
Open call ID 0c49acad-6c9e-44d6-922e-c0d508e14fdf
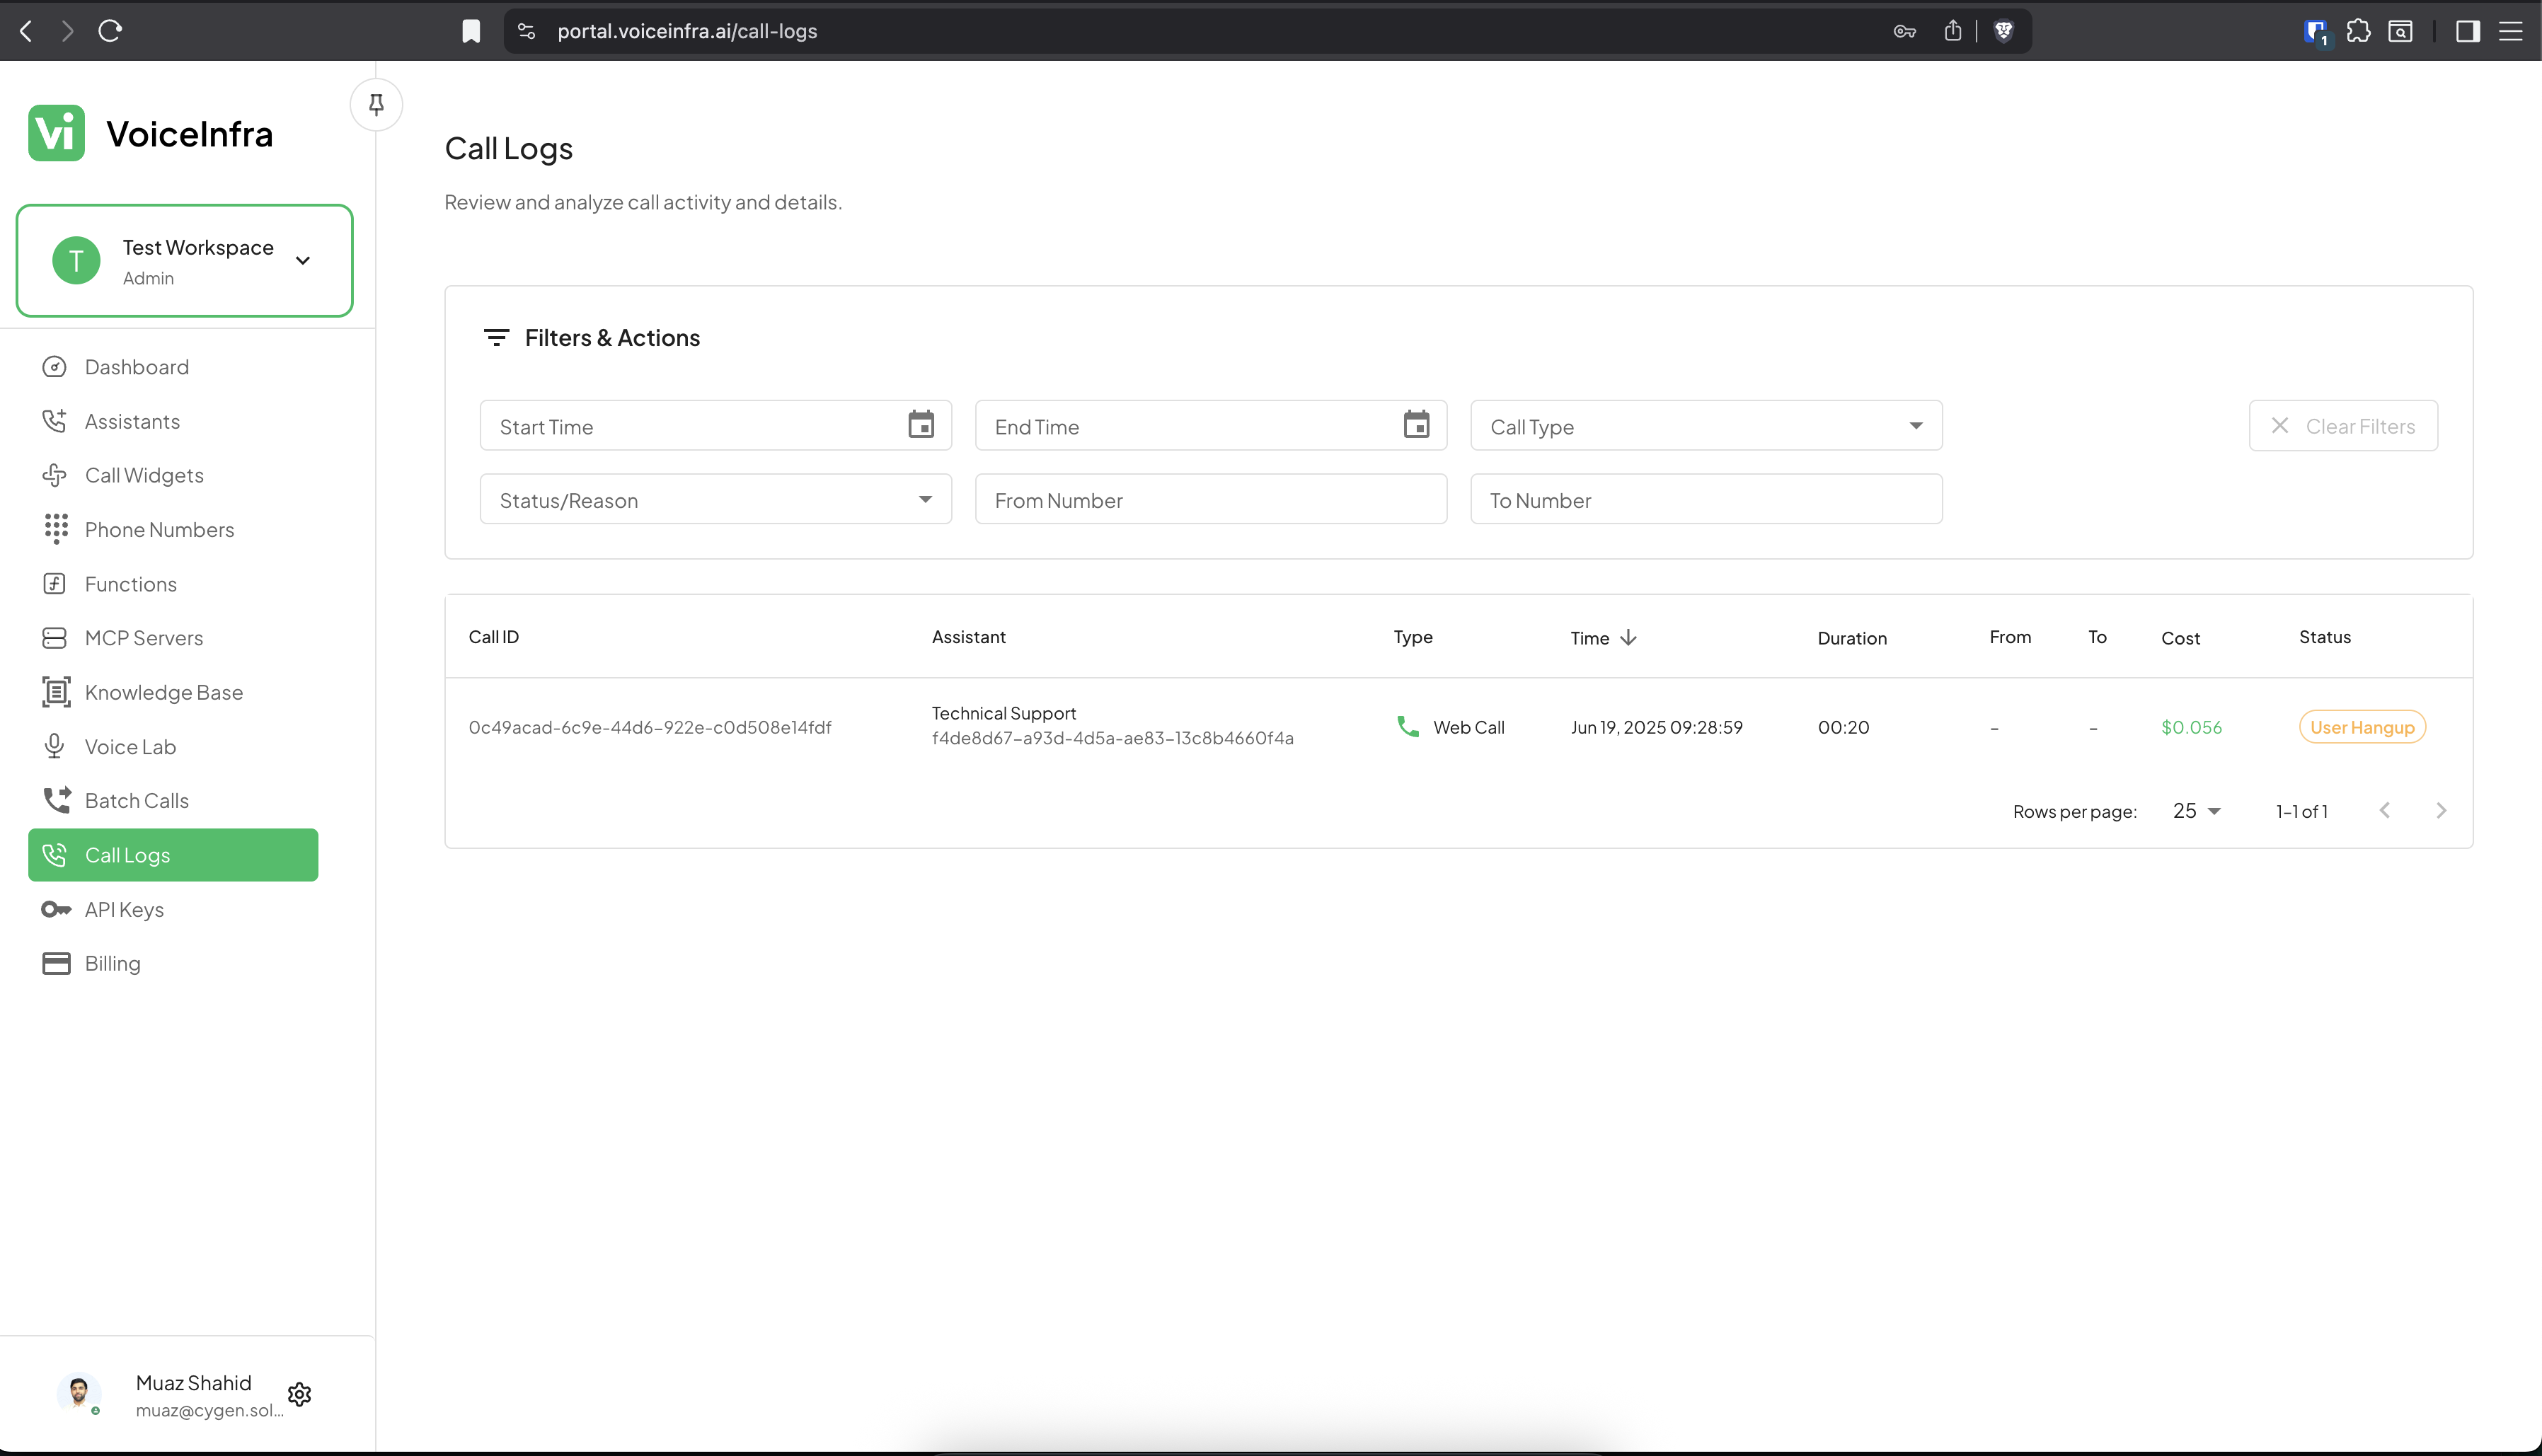pyautogui.click(x=650, y=727)
